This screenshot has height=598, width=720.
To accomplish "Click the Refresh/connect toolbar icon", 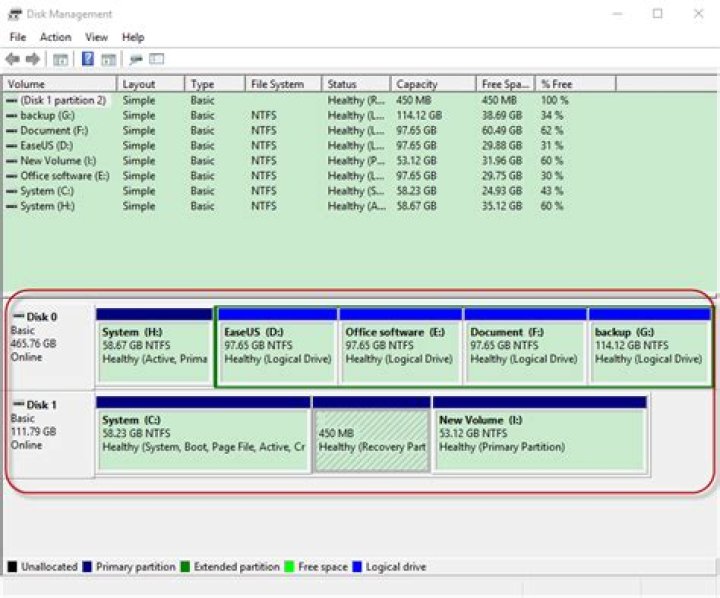I will pyautogui.click(x=136, y=59).
